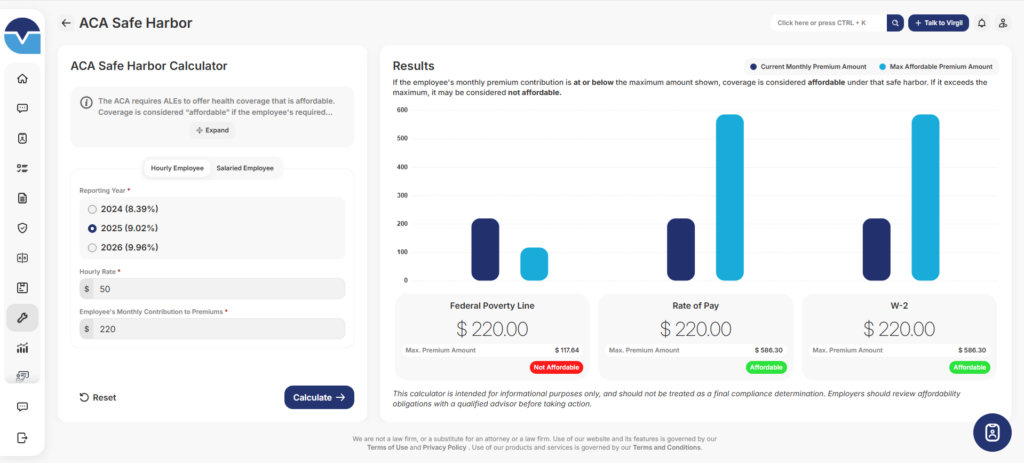Viewport: 1024px width, 463px height.
Task: Toggle Max Affordable Premium Amount legend swatch
Action: click(x=881, y=66)
